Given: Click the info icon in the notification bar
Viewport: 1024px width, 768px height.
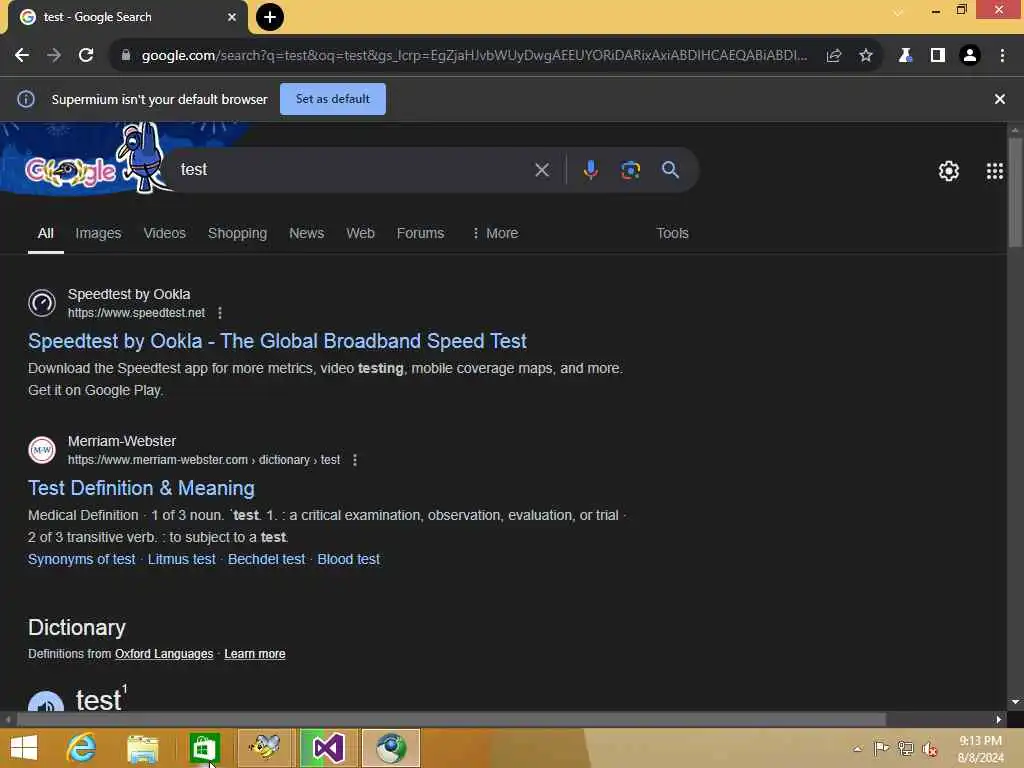Looking at the screenshot, I should (26, 99).
